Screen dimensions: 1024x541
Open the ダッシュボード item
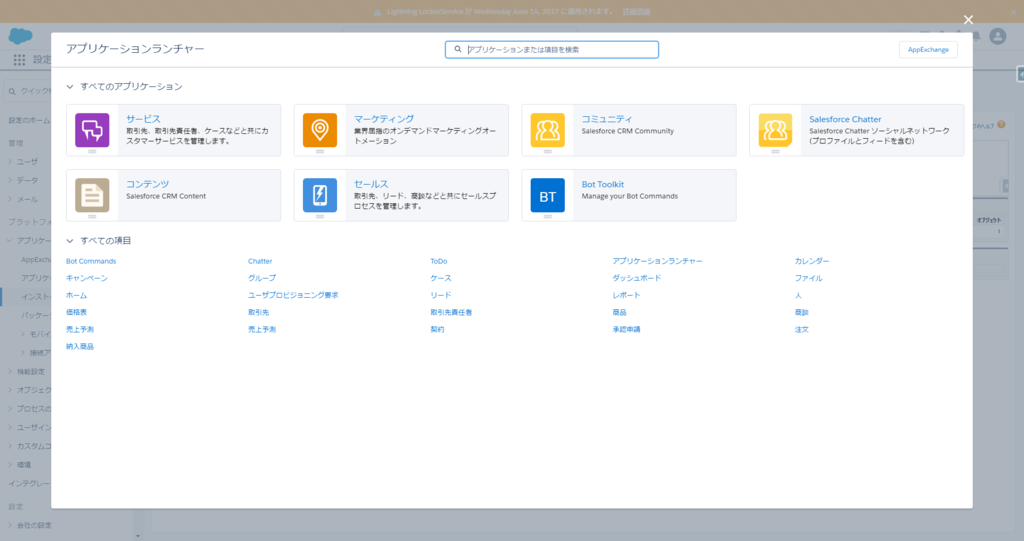tap(637, 278)
